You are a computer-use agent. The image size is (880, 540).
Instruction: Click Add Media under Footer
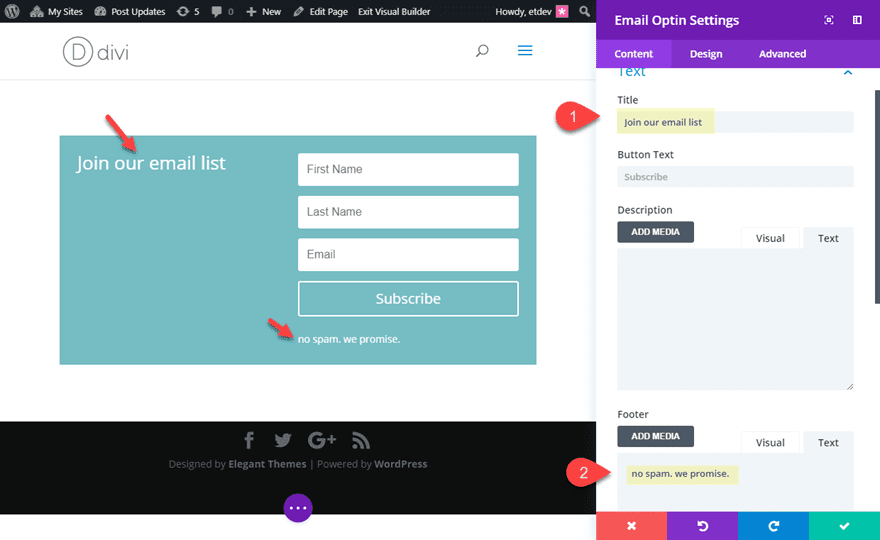(656, 436)
